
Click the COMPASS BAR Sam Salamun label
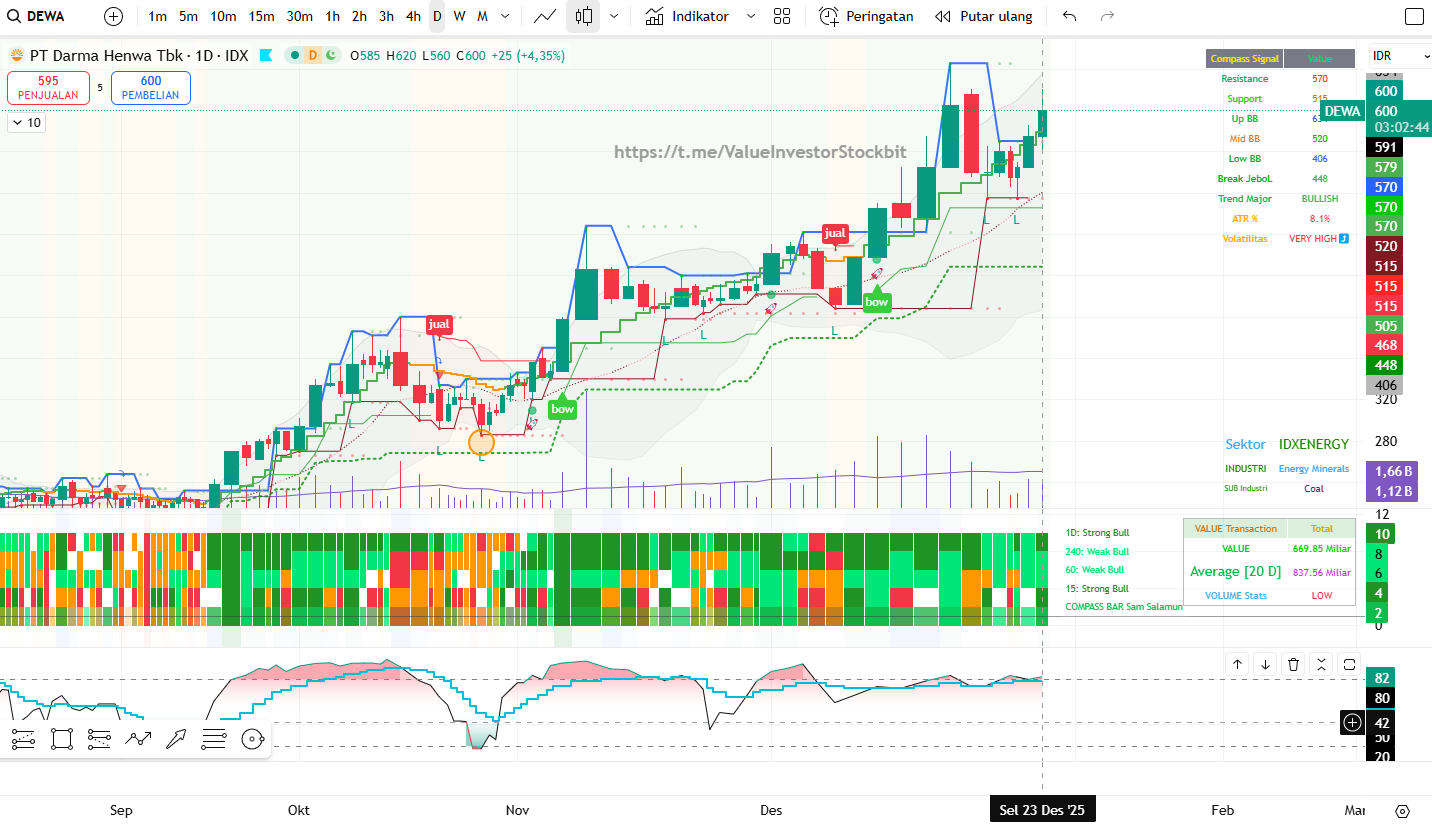click(x=1124, y=607)
